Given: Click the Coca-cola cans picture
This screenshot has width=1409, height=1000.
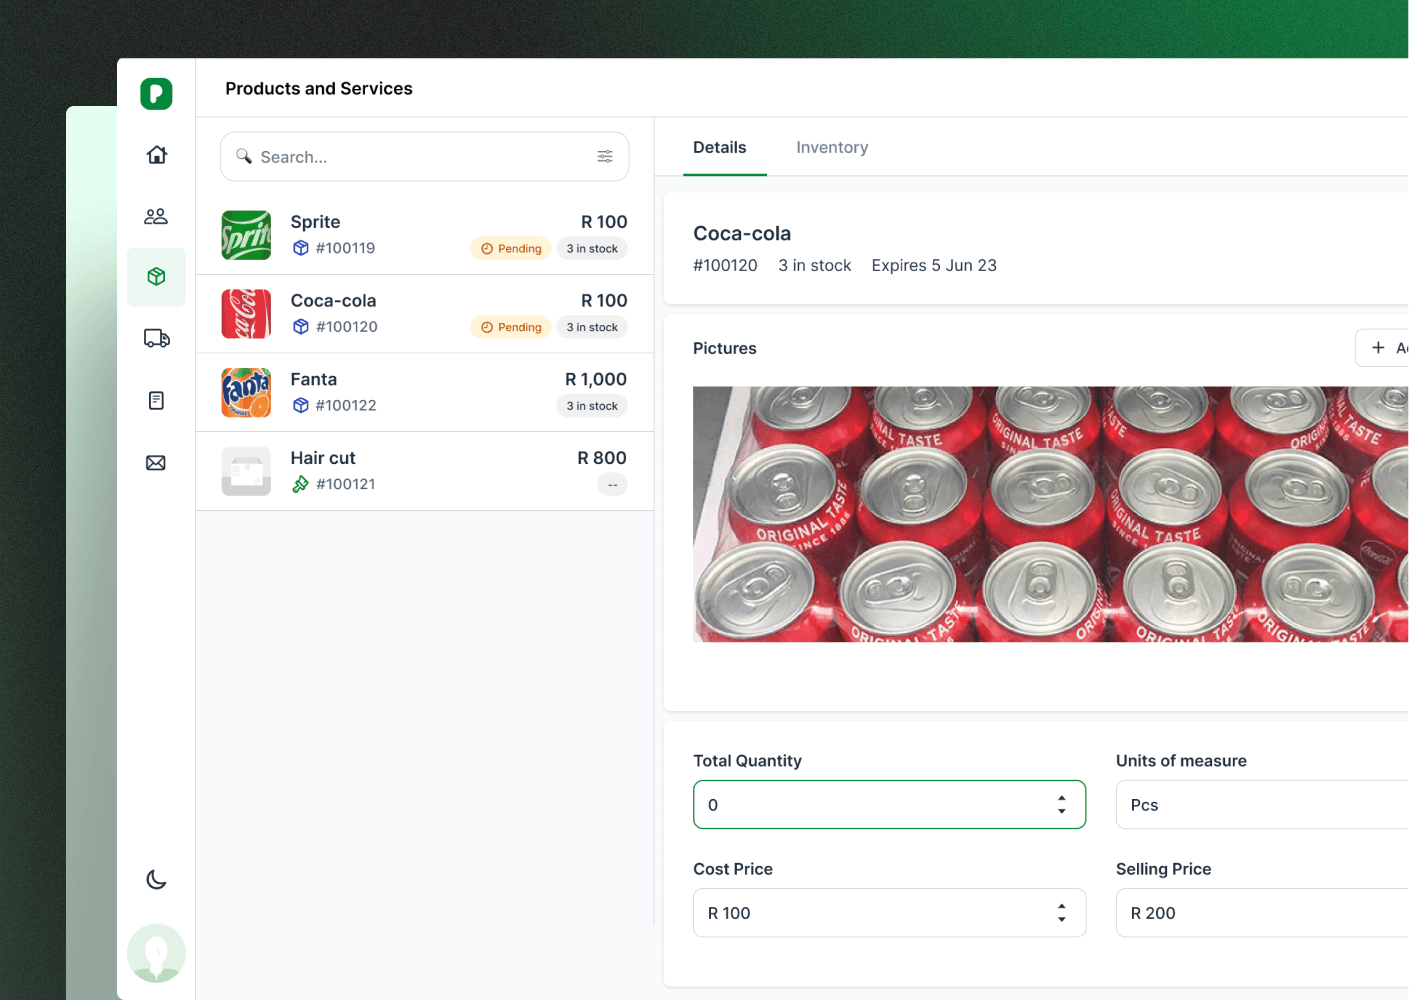Looking at the screenshot, I should pos(1050,514).
